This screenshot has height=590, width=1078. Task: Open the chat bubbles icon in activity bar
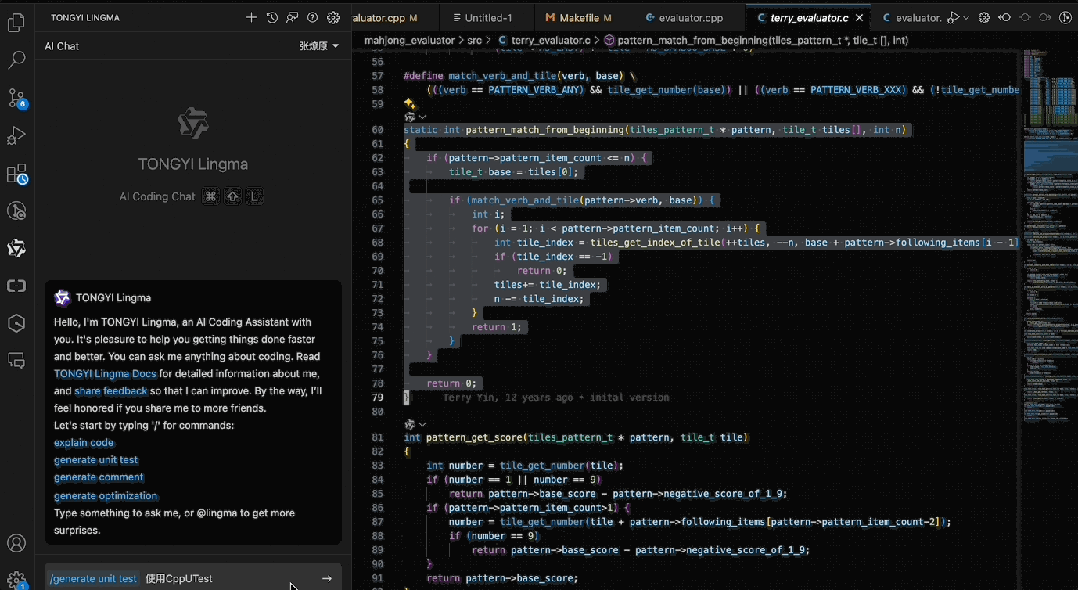click(16, 360)
